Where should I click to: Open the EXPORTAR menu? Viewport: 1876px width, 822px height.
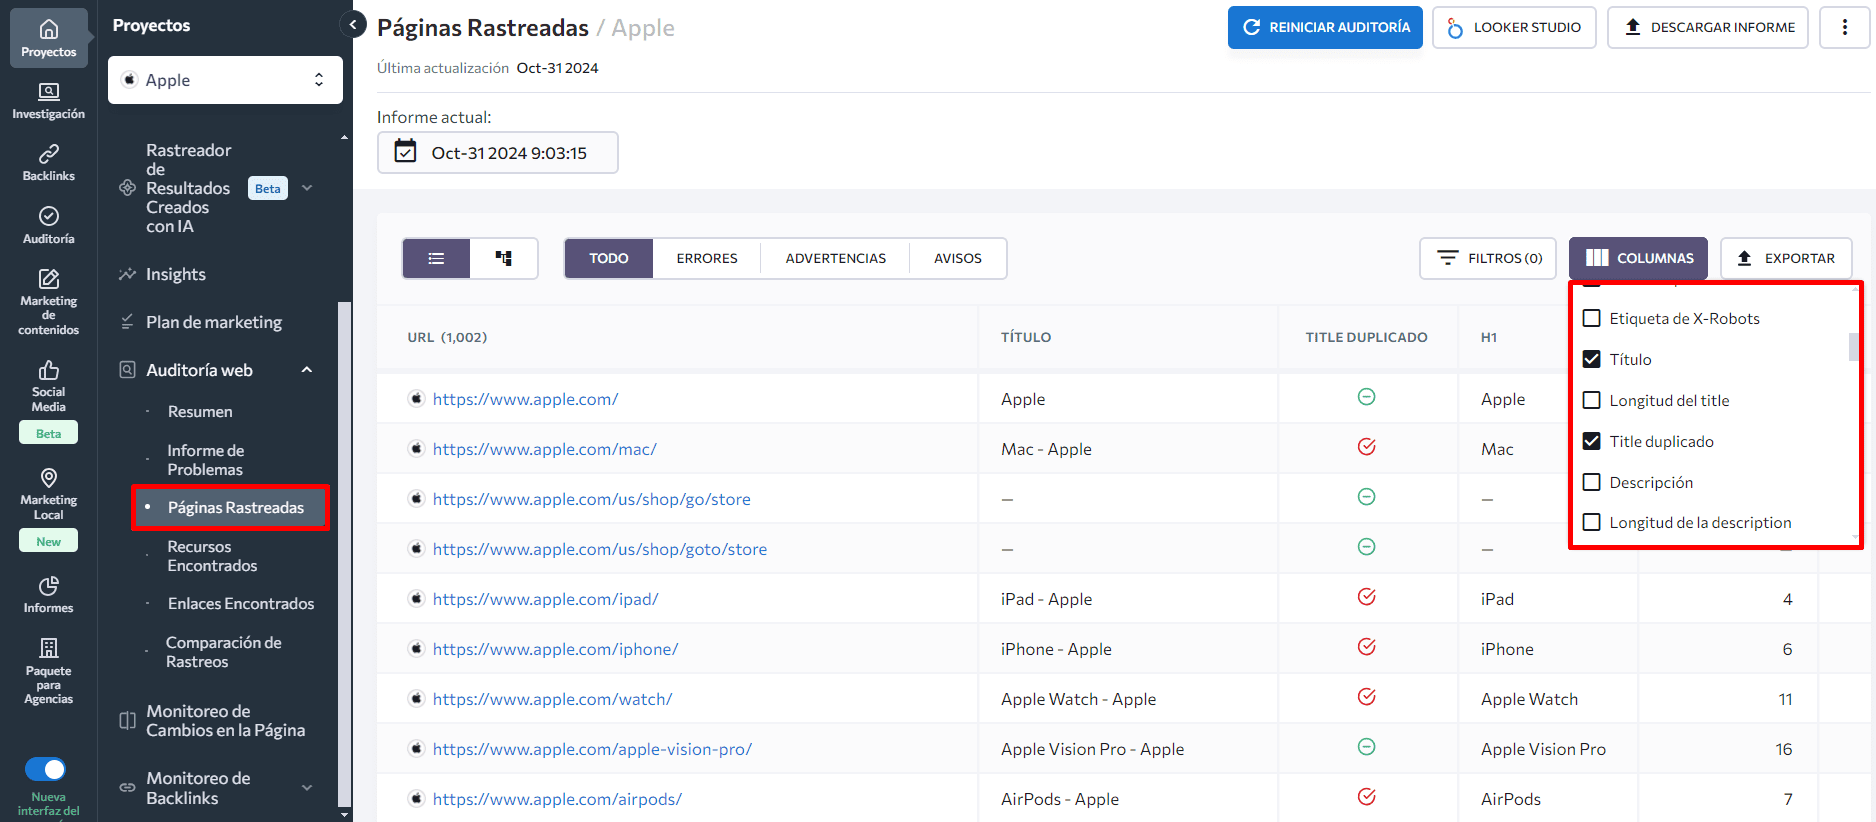[1786, 258]
